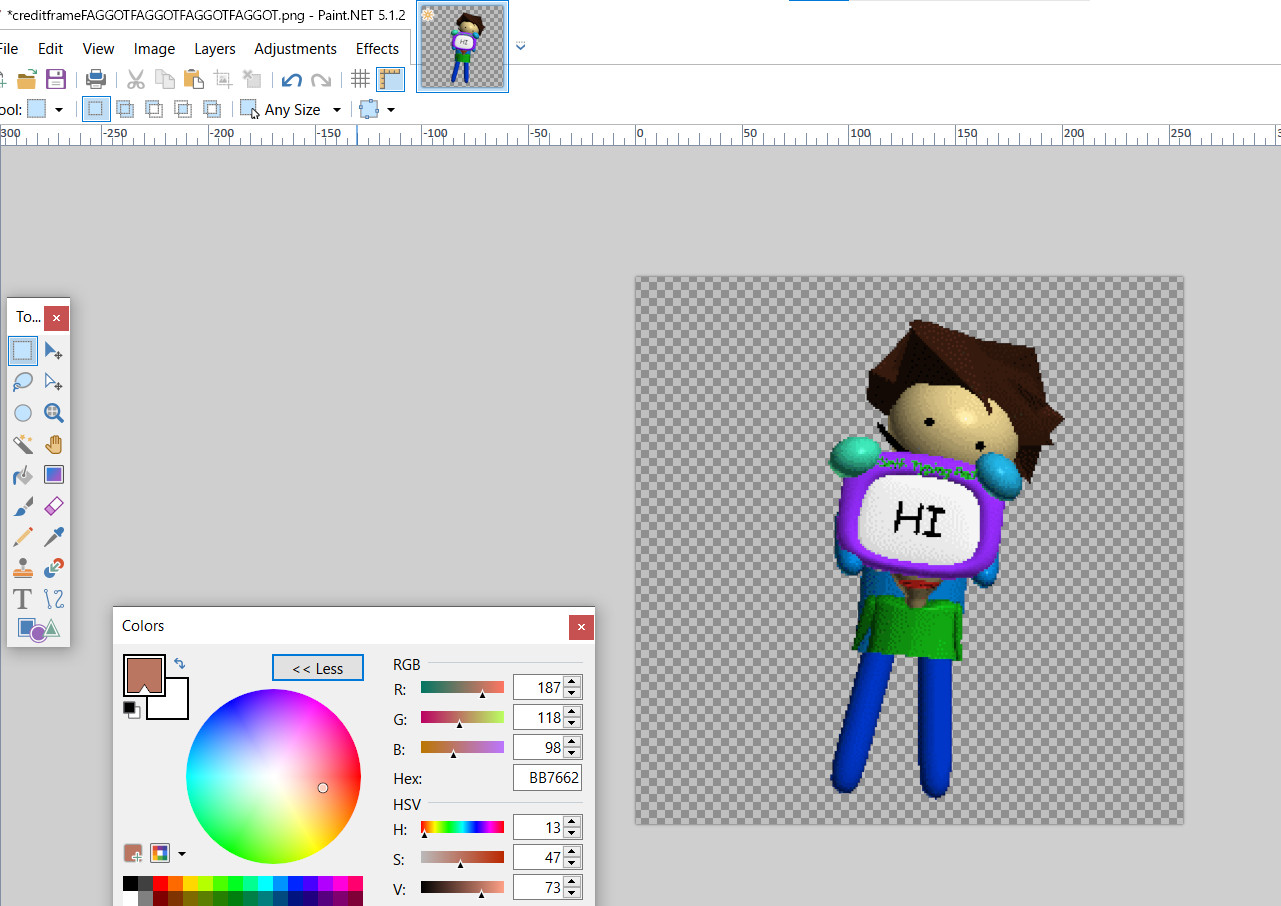Image resolution: width=1281 pixels, height=906 pixels.
Task: Open the File menu
Action: 9,48
